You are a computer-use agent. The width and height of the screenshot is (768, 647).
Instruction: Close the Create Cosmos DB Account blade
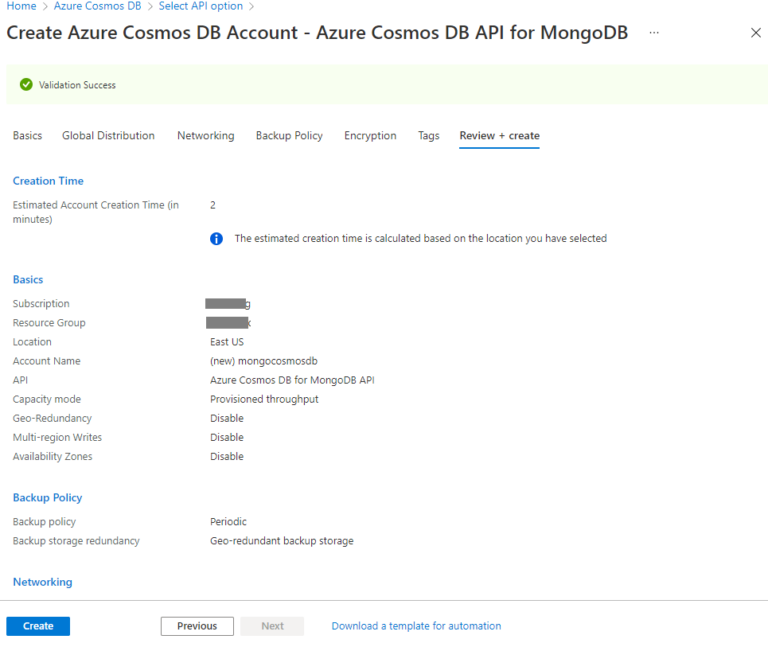pos(755,33)
